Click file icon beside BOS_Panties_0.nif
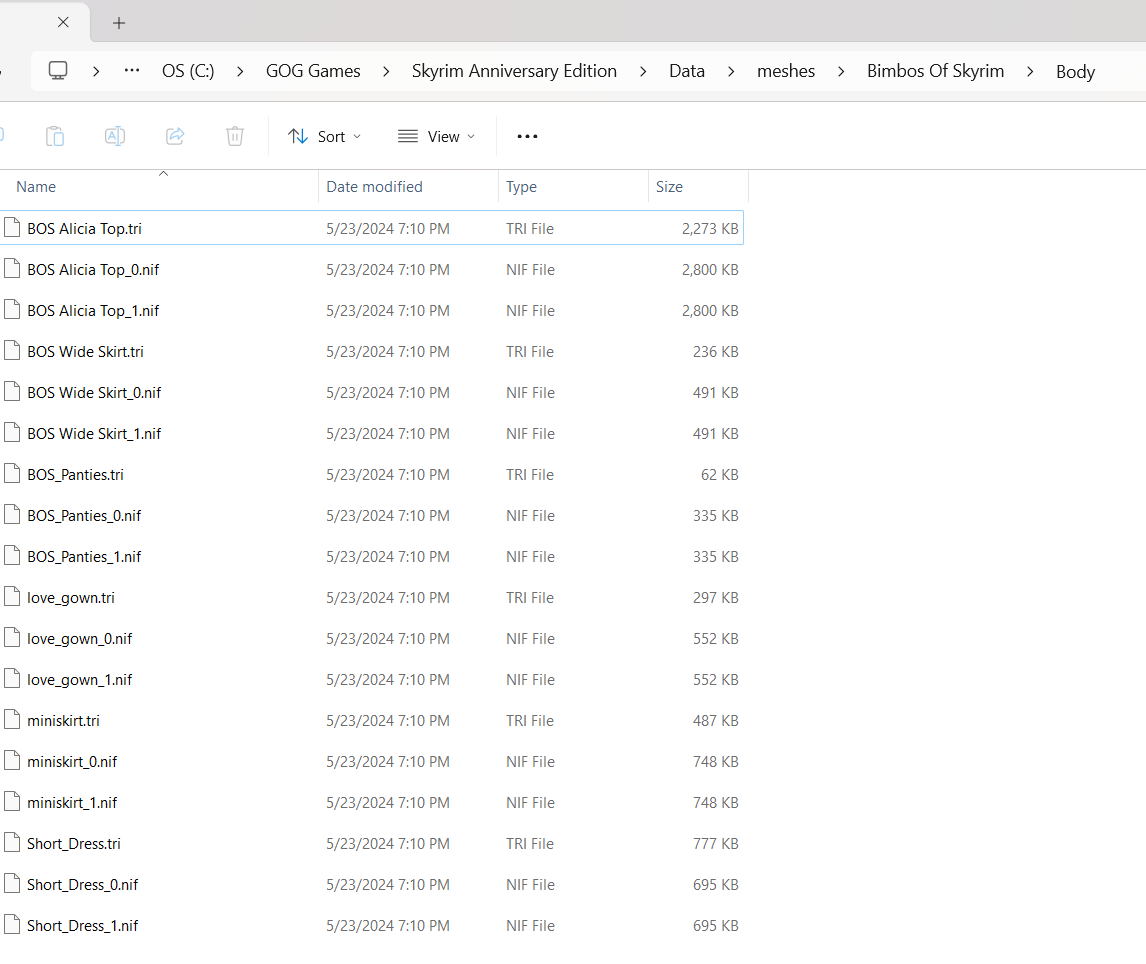Image resolution: width=1146 pixels, height=964 pixels. [x=12, y=515]
